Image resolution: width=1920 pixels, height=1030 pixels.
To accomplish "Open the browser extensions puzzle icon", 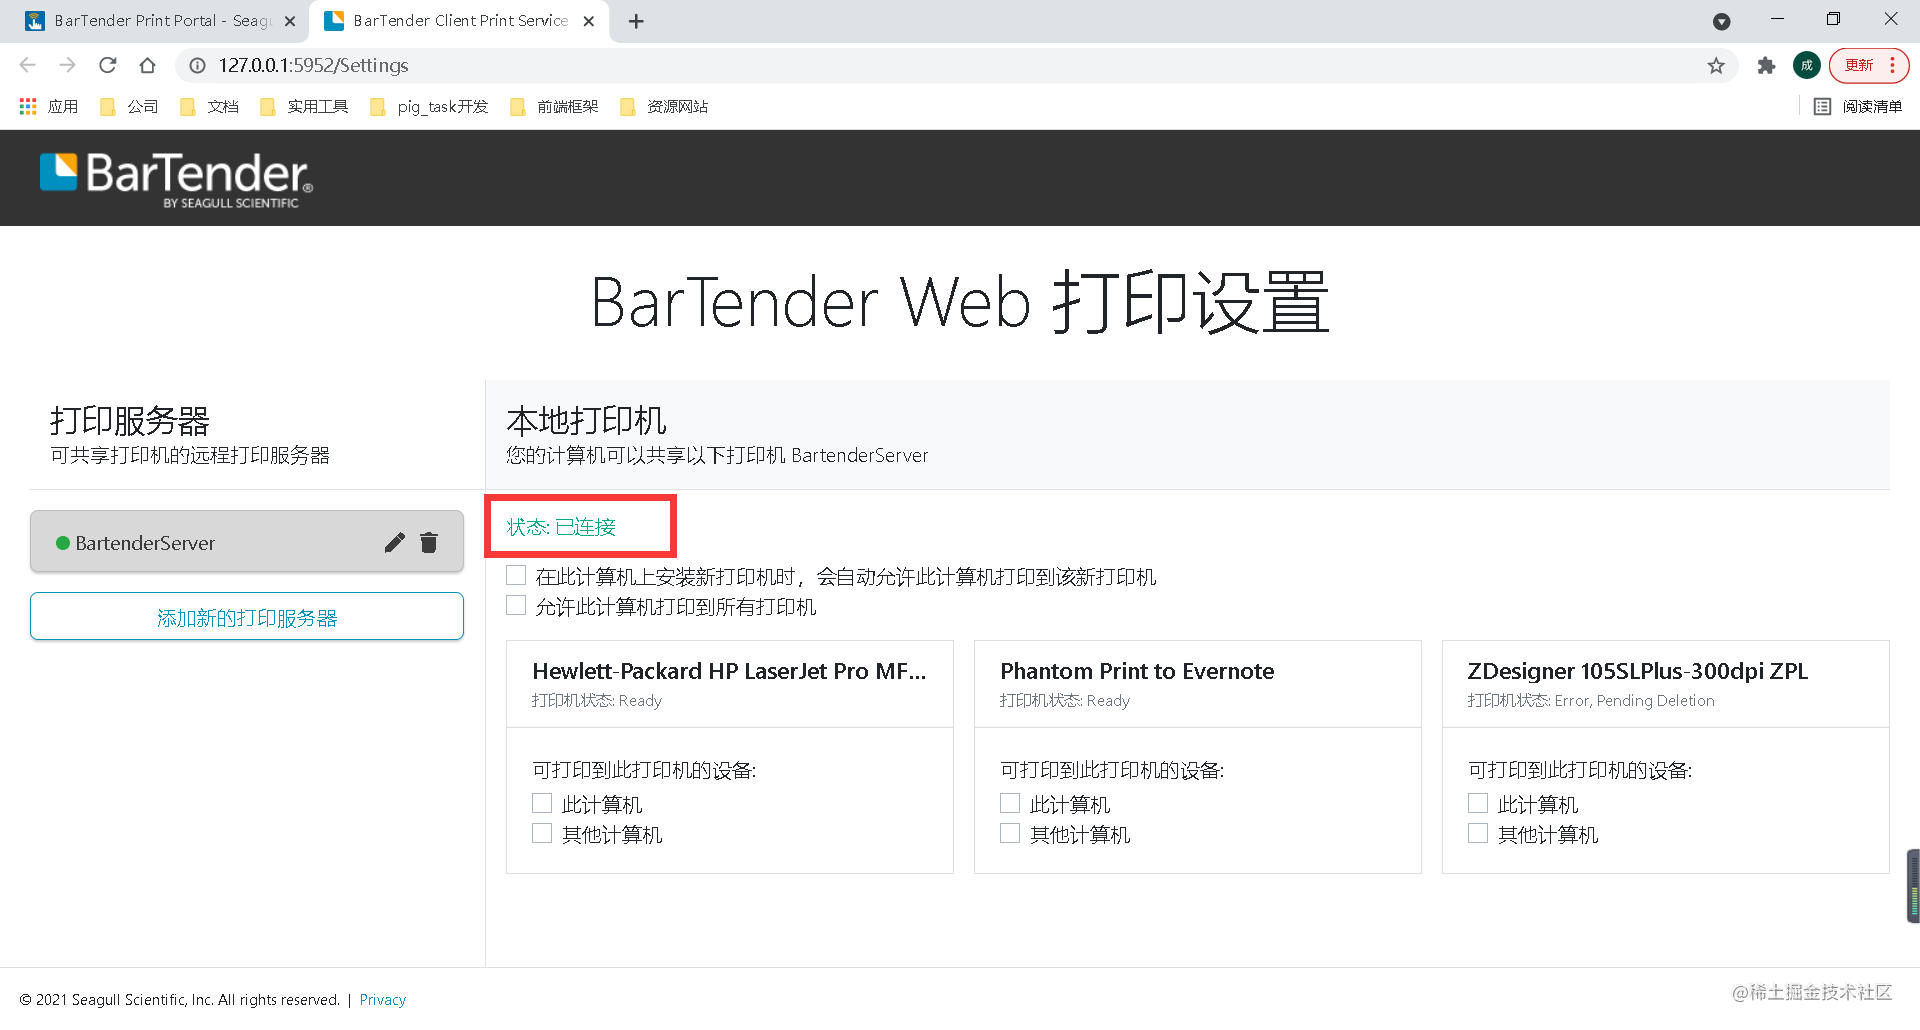I will [x=1766, y=65].
